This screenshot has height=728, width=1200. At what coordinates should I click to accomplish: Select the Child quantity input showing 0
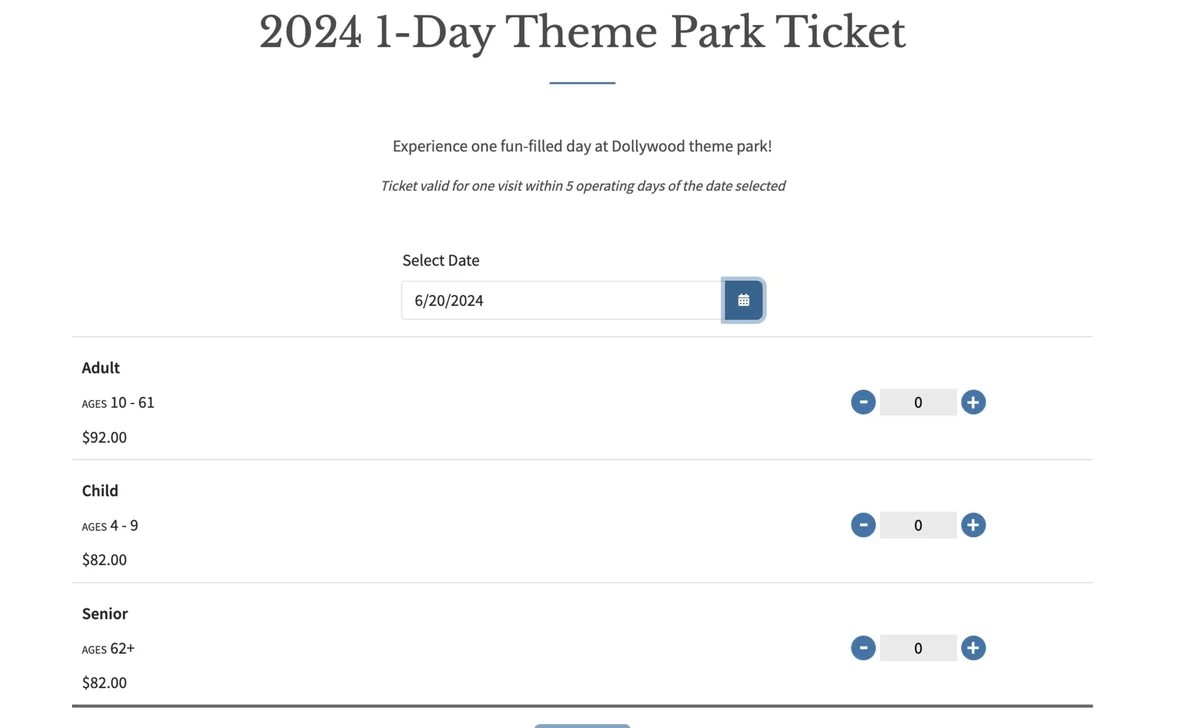[x=917, y=524]
